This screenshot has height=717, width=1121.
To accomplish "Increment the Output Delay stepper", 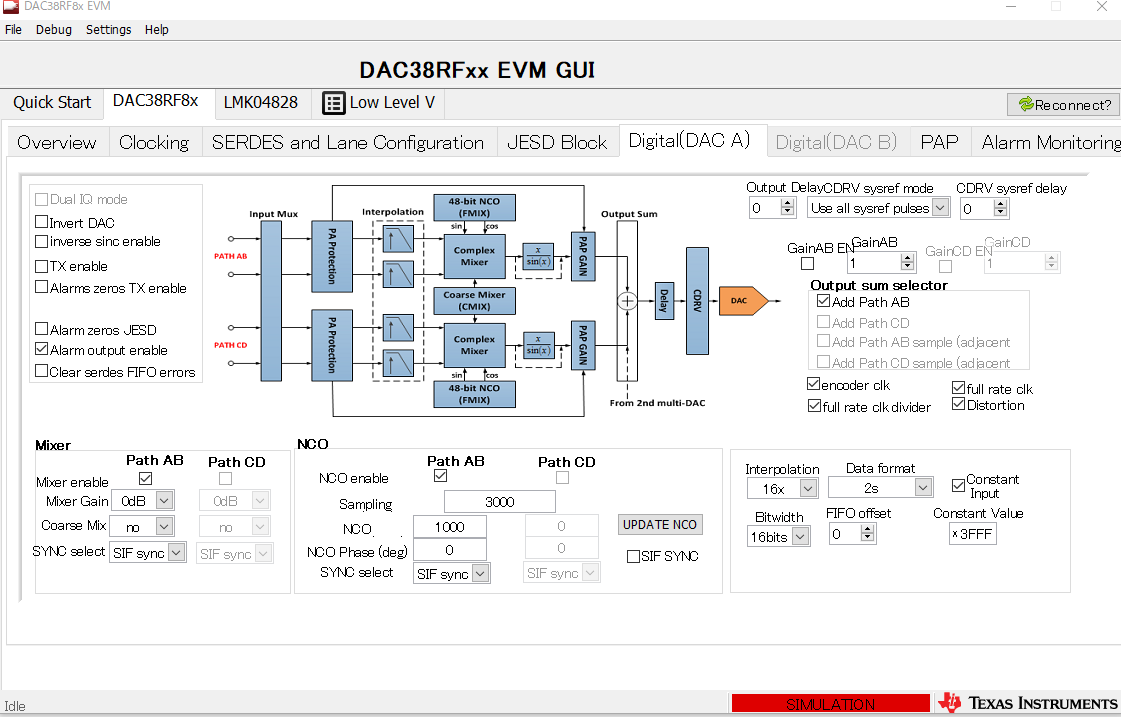I will [787, 204].
